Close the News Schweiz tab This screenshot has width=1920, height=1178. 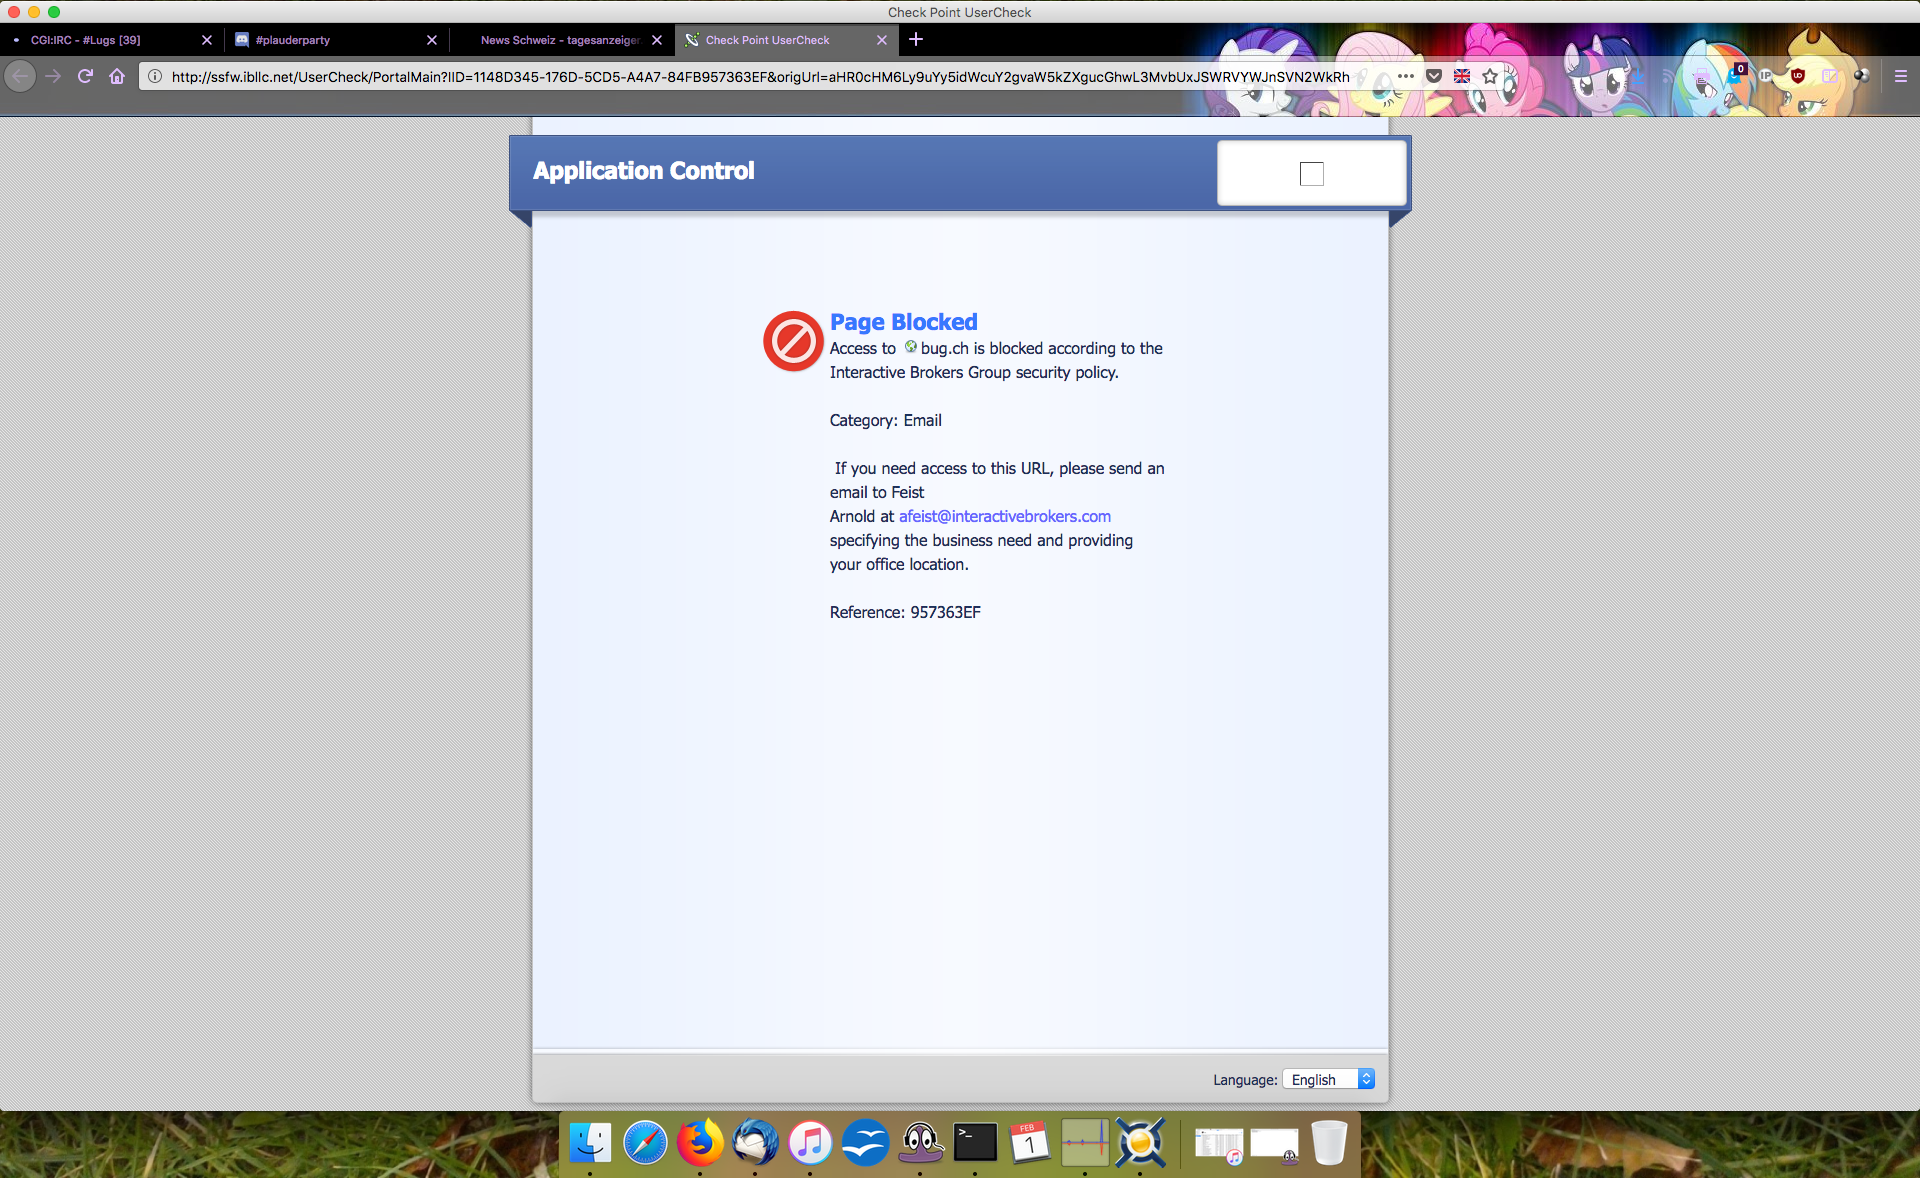(x=657, y=40)
